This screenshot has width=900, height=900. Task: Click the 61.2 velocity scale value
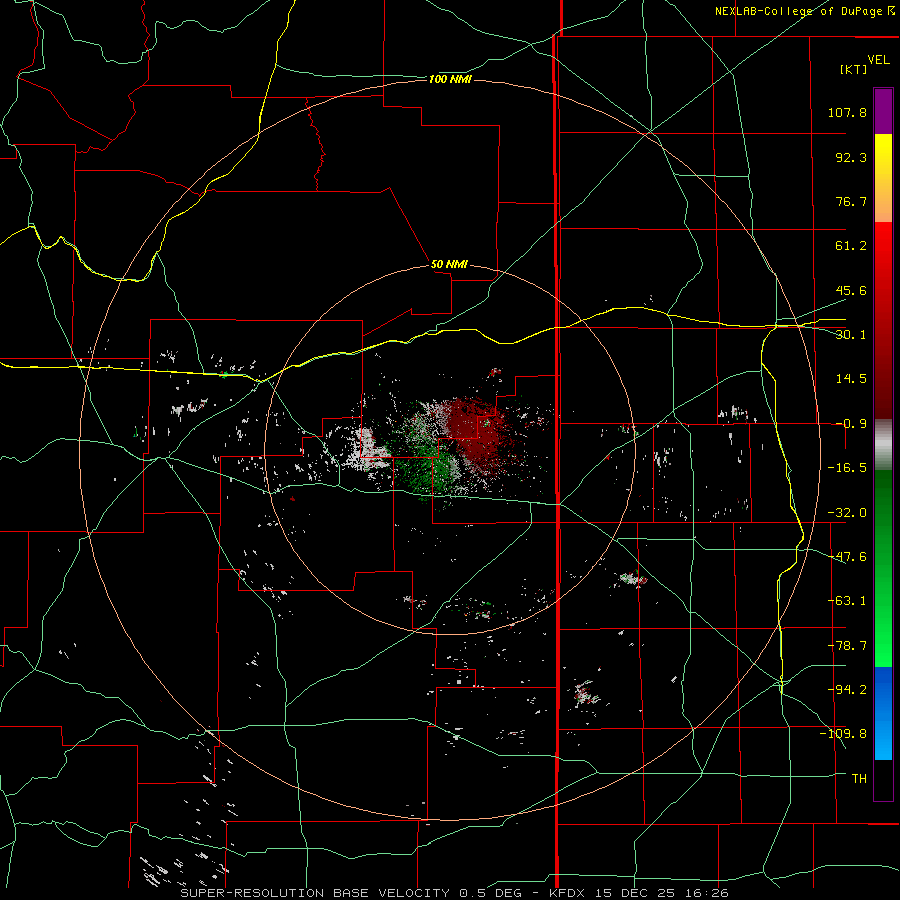(x=851, y=246)
